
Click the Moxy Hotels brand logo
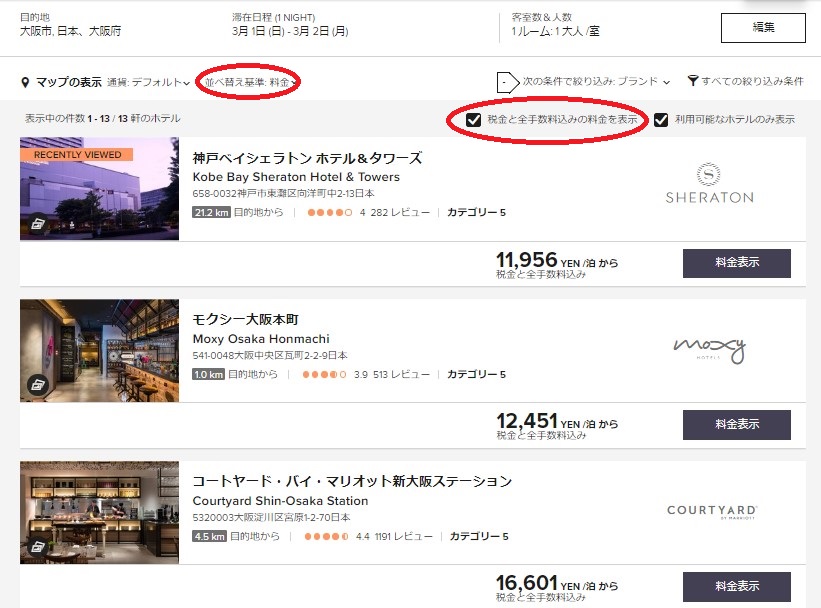709,350
